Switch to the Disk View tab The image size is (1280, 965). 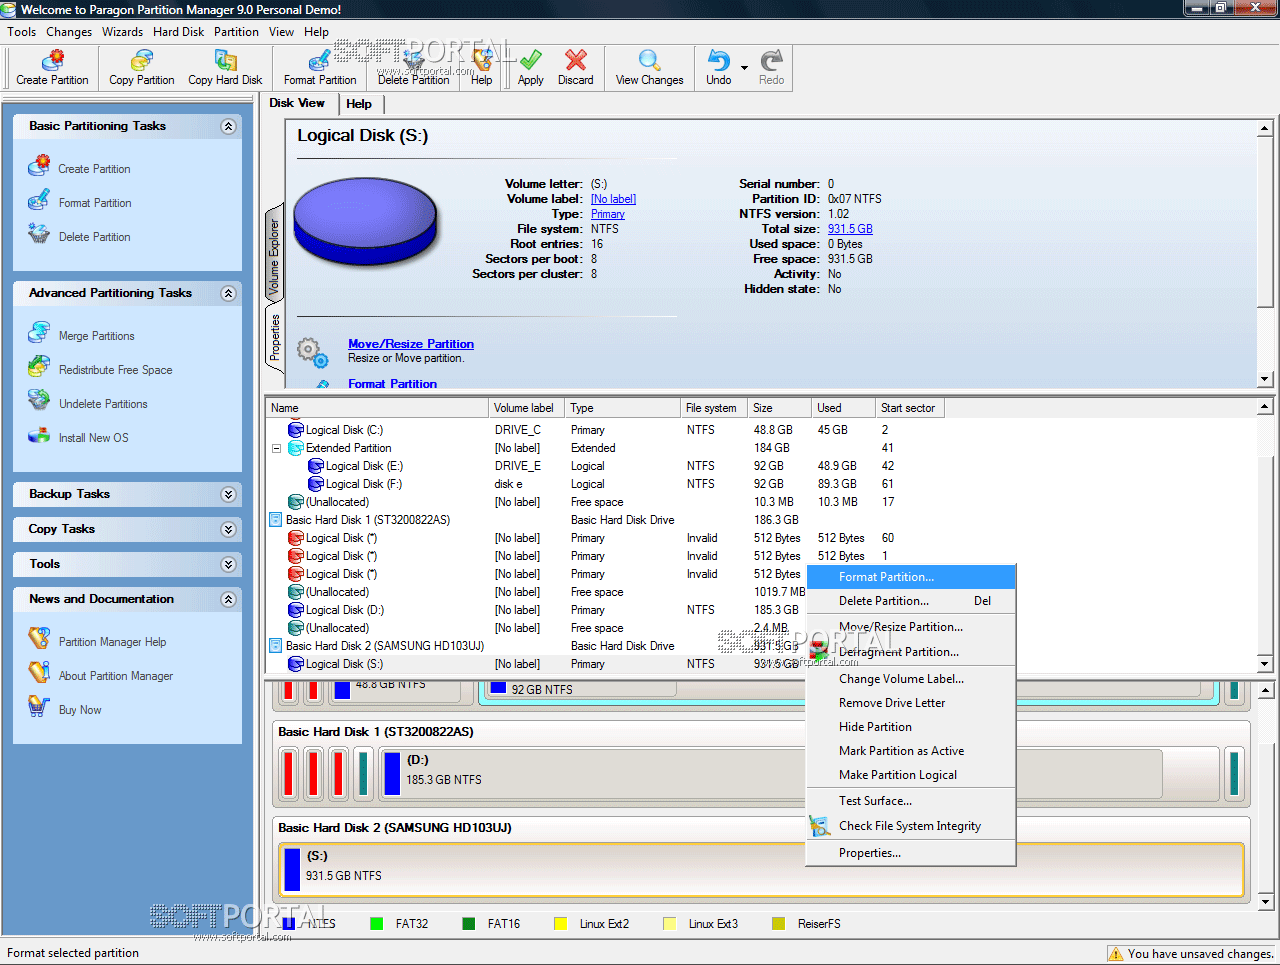(297, 103)
